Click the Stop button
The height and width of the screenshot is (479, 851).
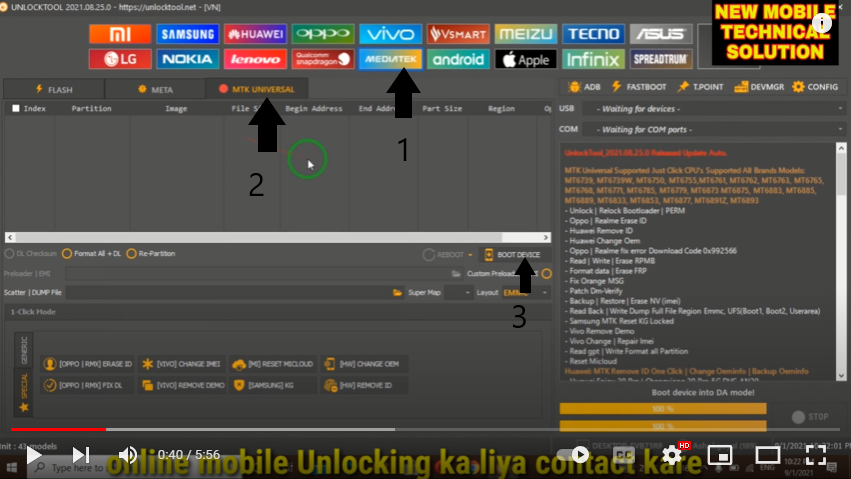point(810,417)
